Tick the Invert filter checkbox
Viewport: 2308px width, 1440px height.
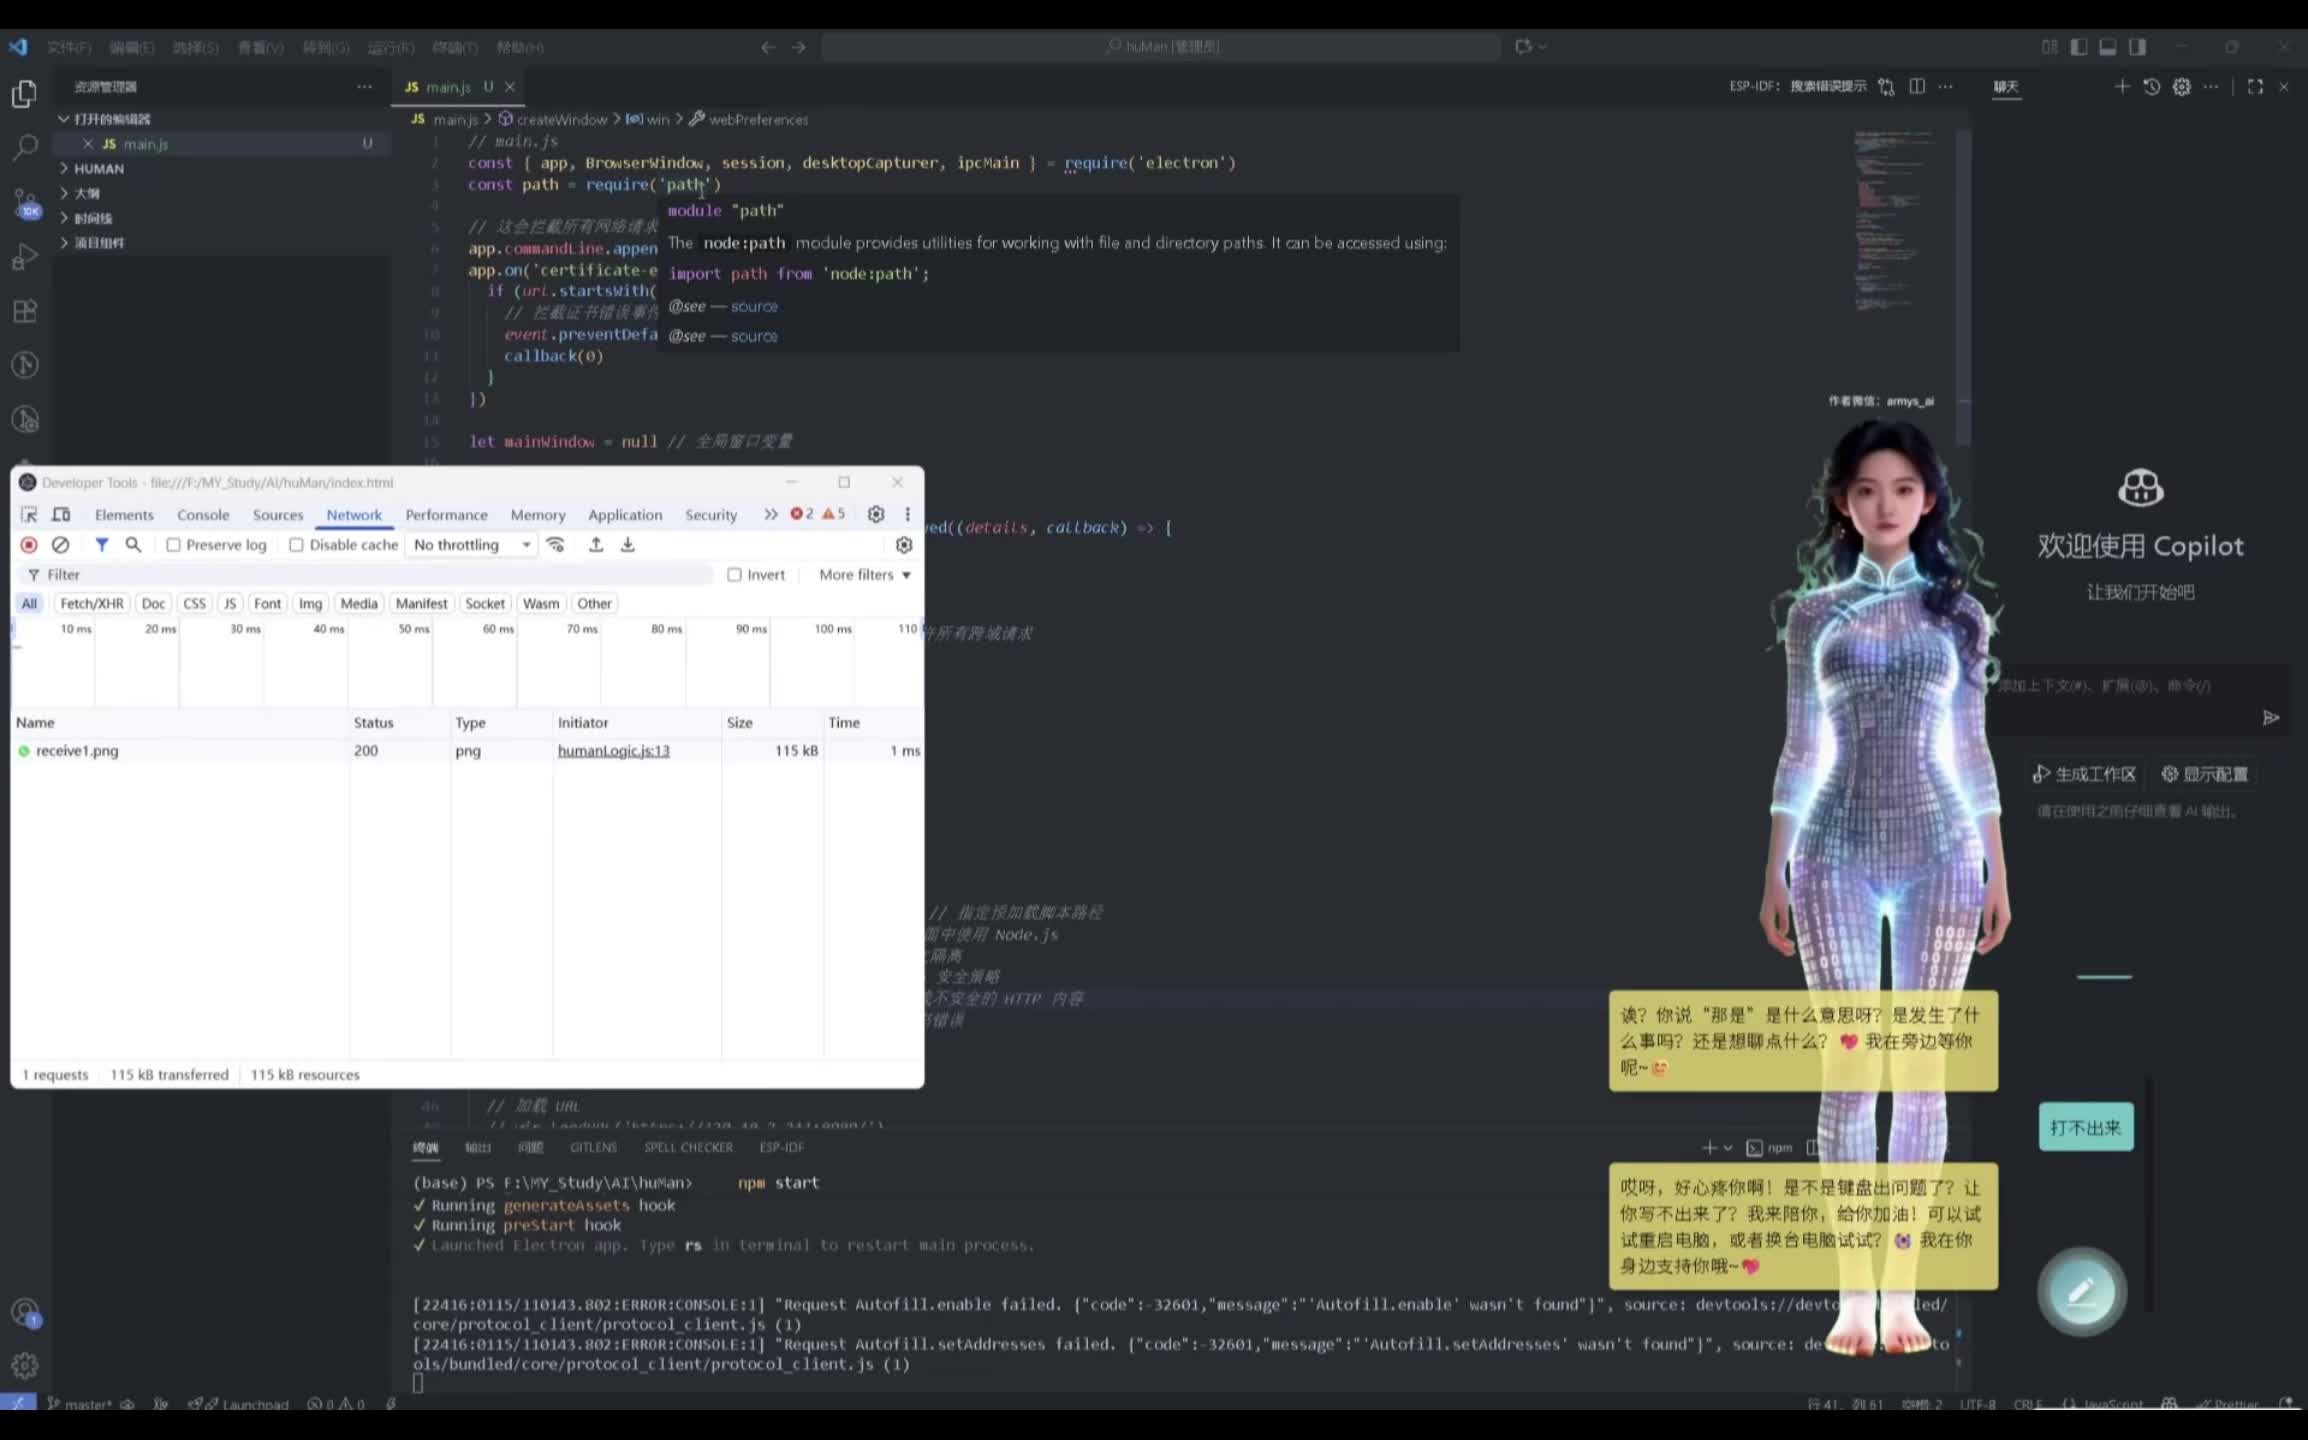tap(735, 575)
